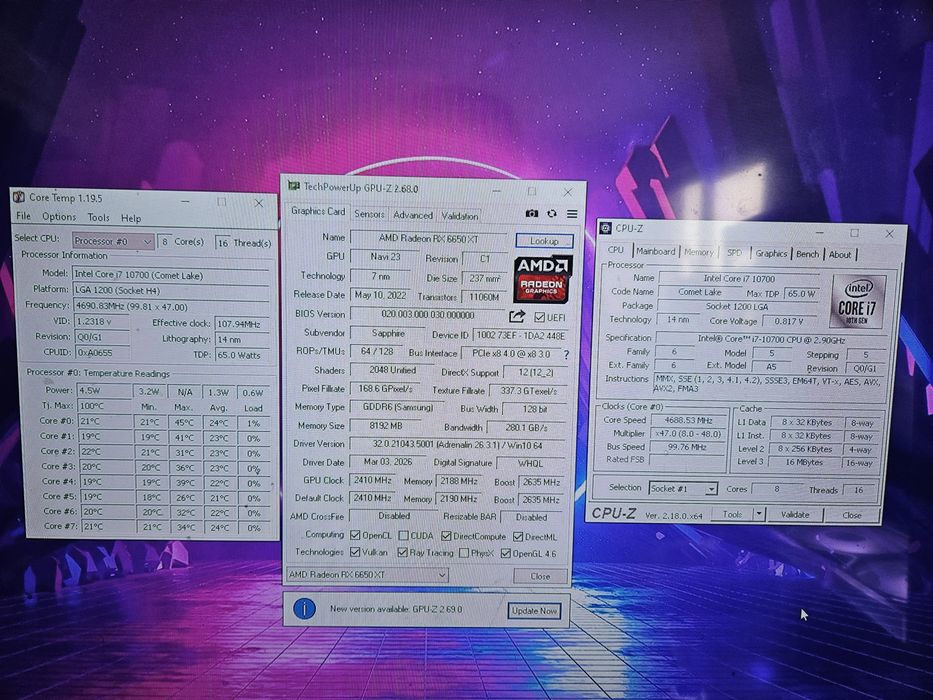Click the Core Temp TDP 65.0 Watts value
This screenshot has height=700, width=933.
point(242,355)
